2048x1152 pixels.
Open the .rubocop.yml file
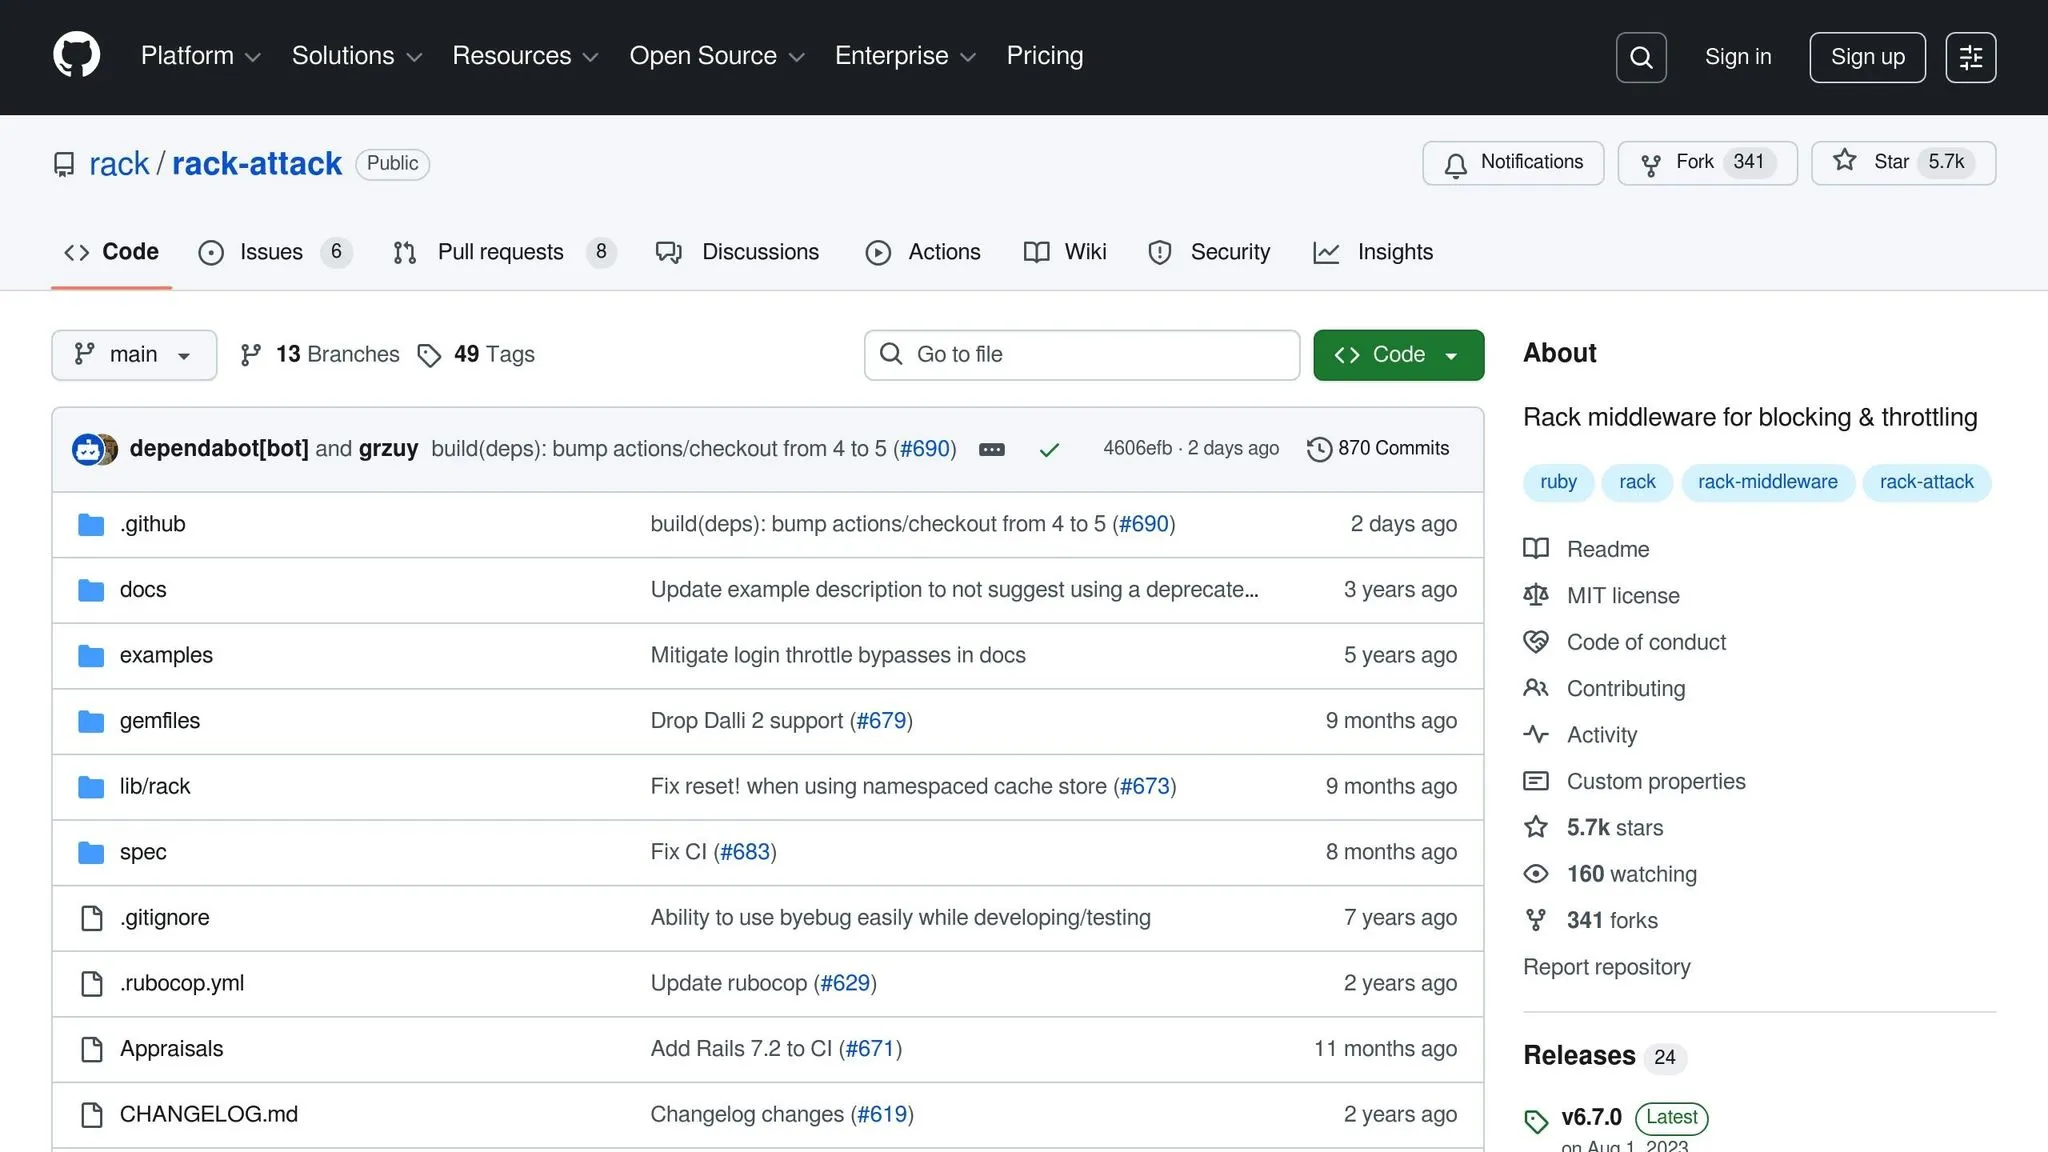point(182,983)
